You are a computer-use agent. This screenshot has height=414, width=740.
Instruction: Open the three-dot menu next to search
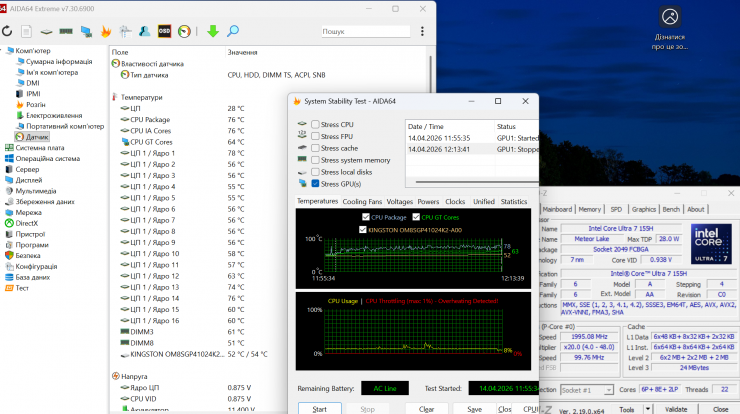coord(422,31)
